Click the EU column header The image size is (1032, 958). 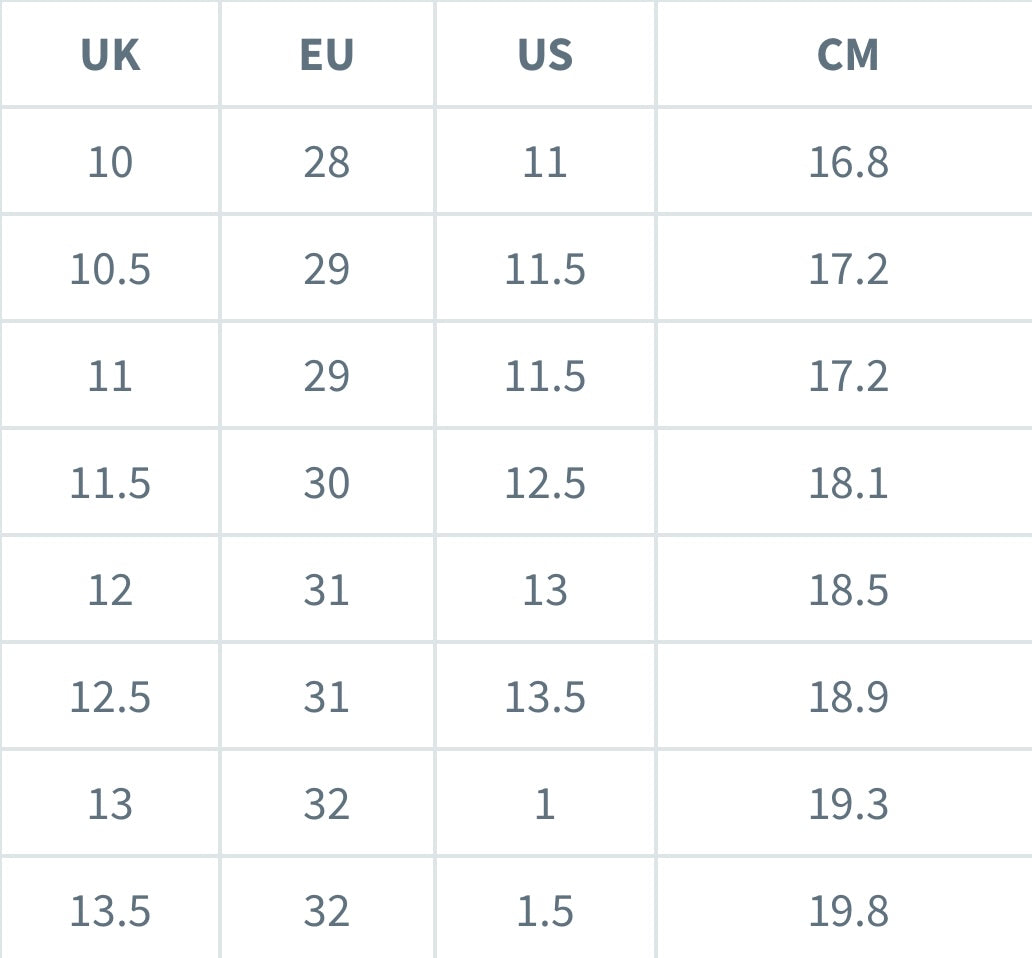[x=327, y=55]
